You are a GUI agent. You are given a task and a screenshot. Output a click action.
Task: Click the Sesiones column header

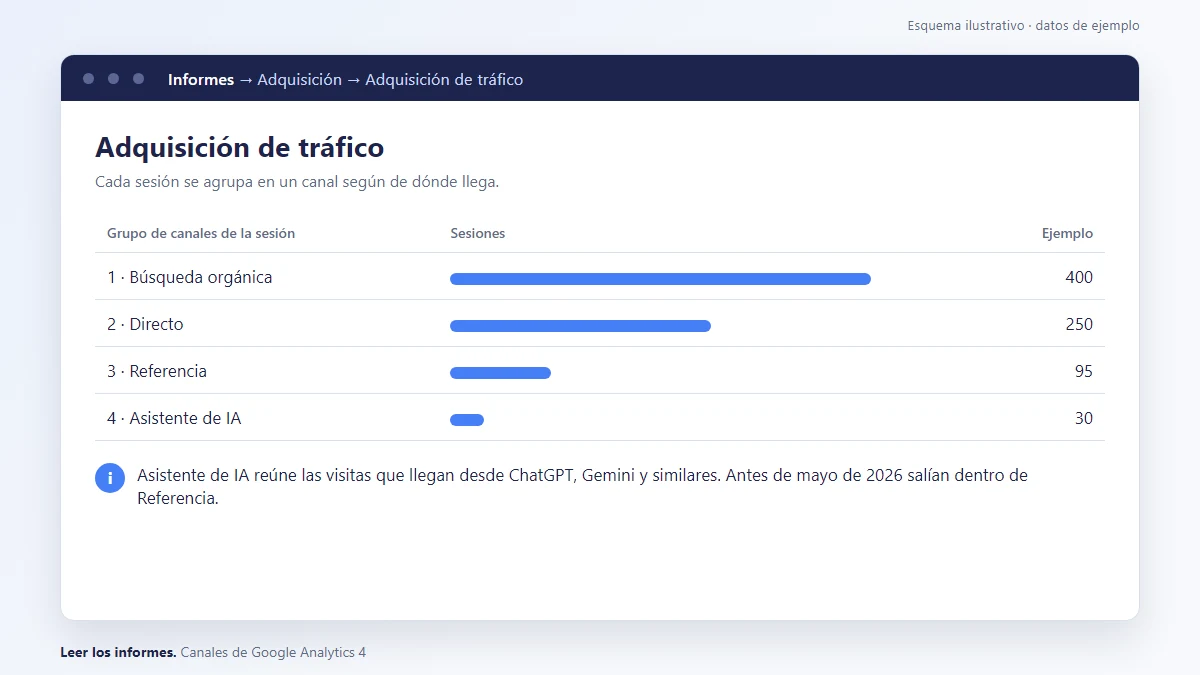point(478,233)
